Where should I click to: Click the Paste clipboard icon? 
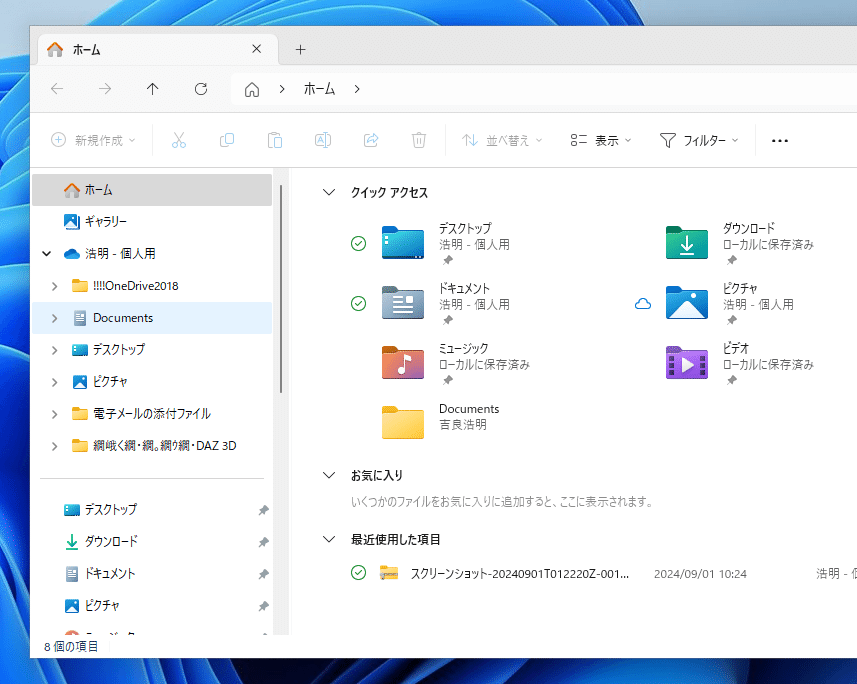point(275,141)
